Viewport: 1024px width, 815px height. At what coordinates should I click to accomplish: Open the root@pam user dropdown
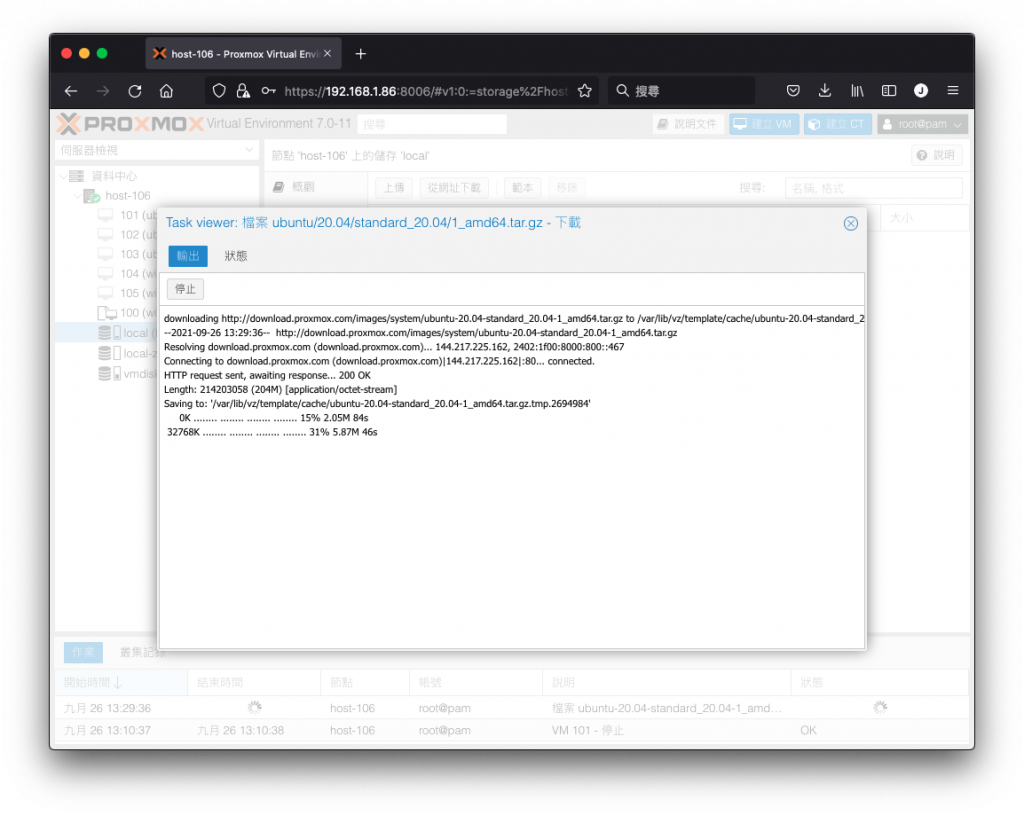(922, 124)
